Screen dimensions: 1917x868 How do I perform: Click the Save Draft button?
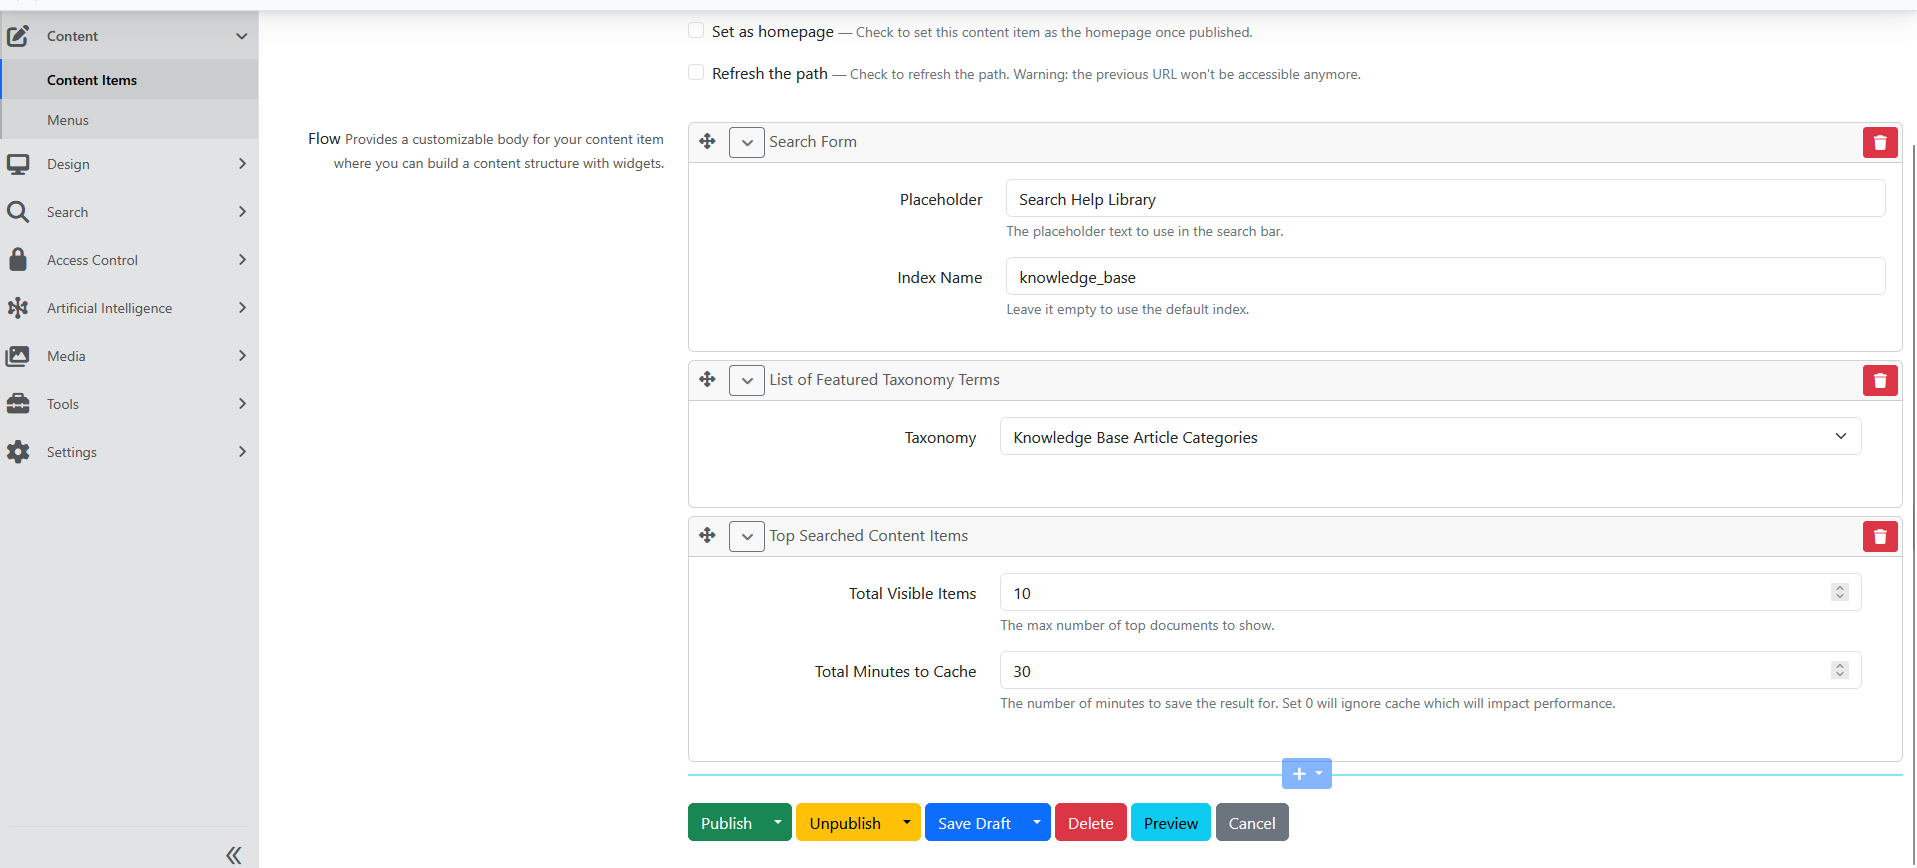(x=974, y=822)
